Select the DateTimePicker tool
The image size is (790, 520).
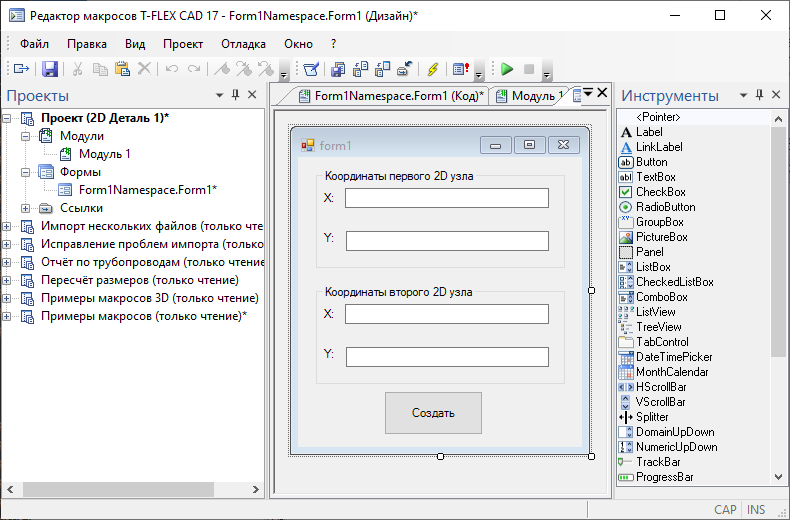coord(674,357)
